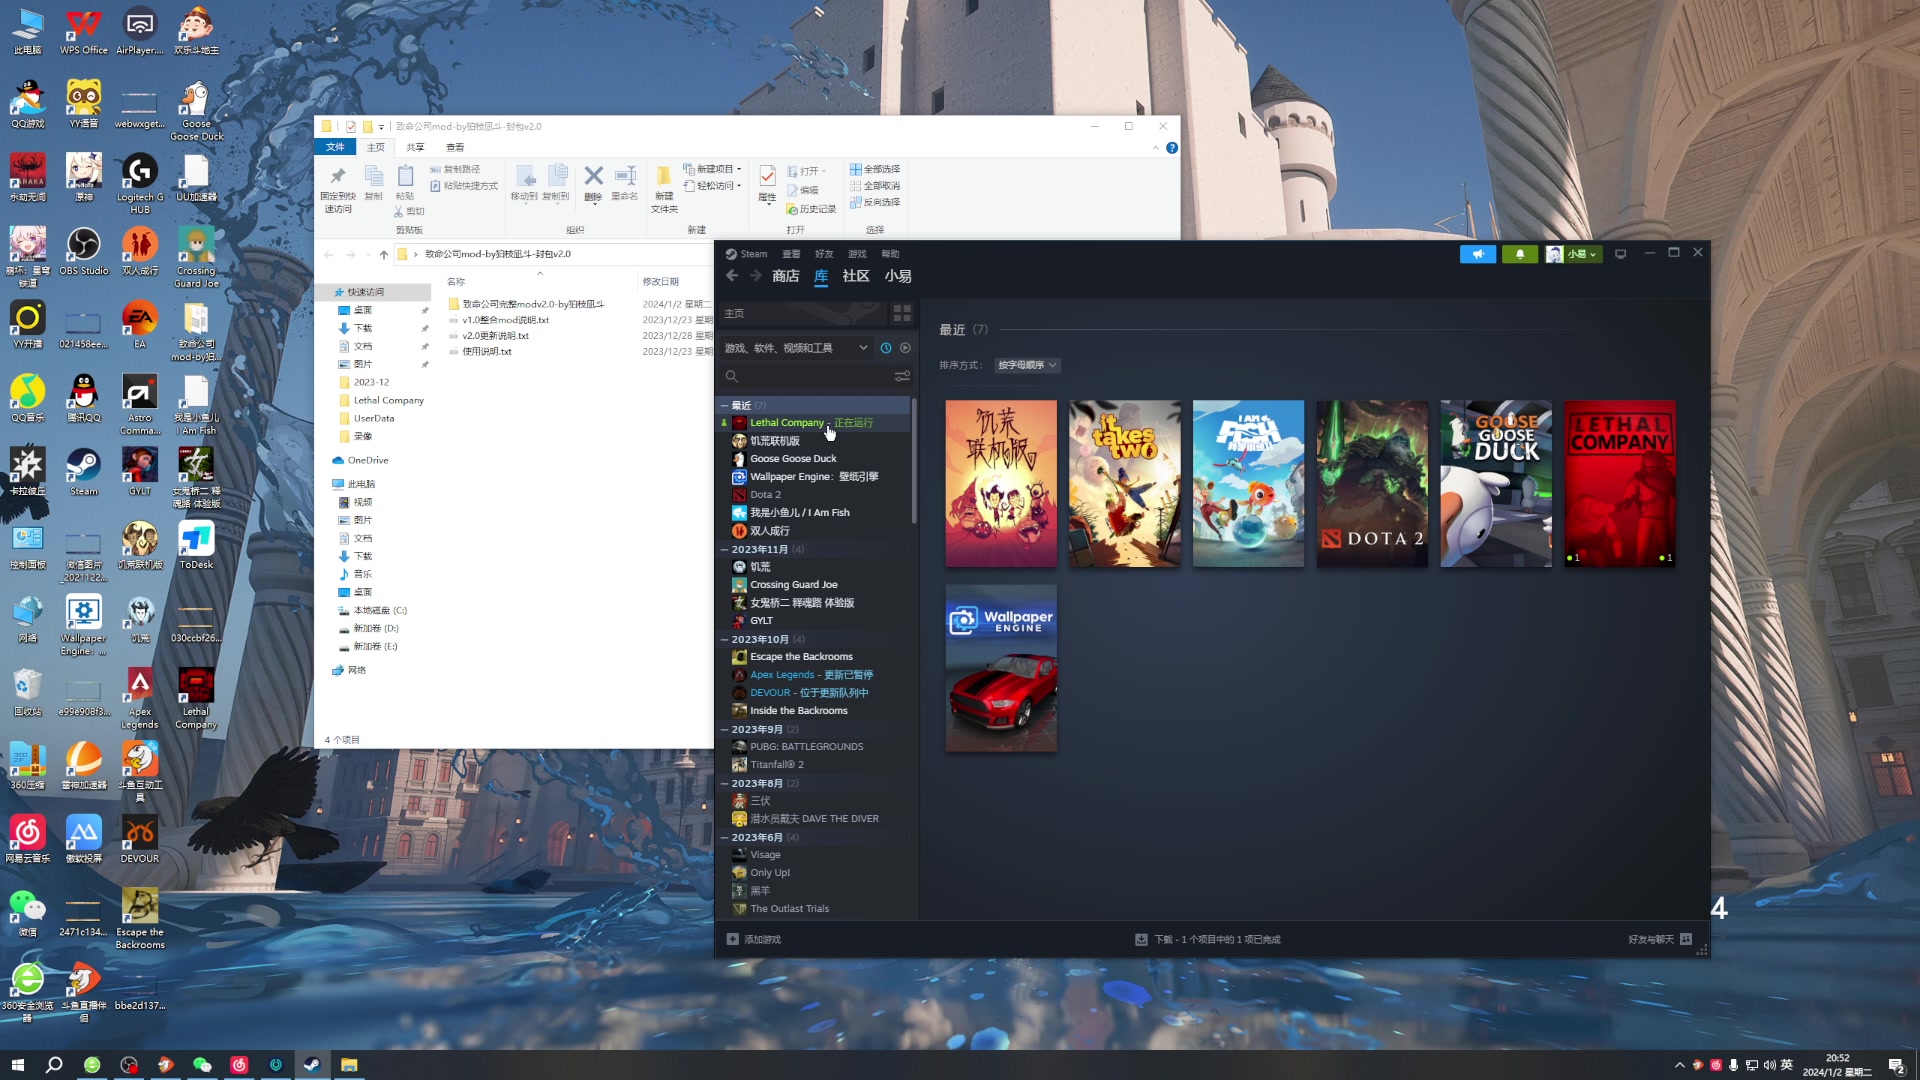Switch to the 查看 ribbon tab in Explorer

(x=455, y=147)
